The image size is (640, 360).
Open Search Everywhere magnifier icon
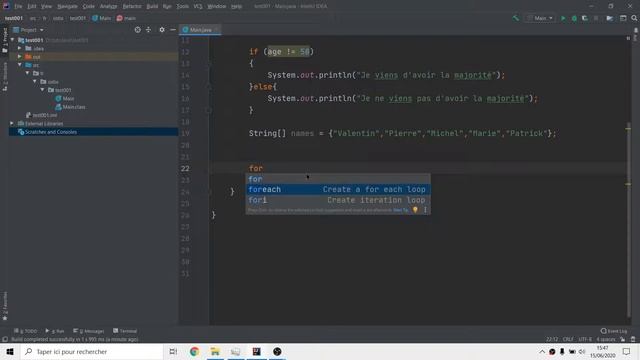click(x=634, y=18)
